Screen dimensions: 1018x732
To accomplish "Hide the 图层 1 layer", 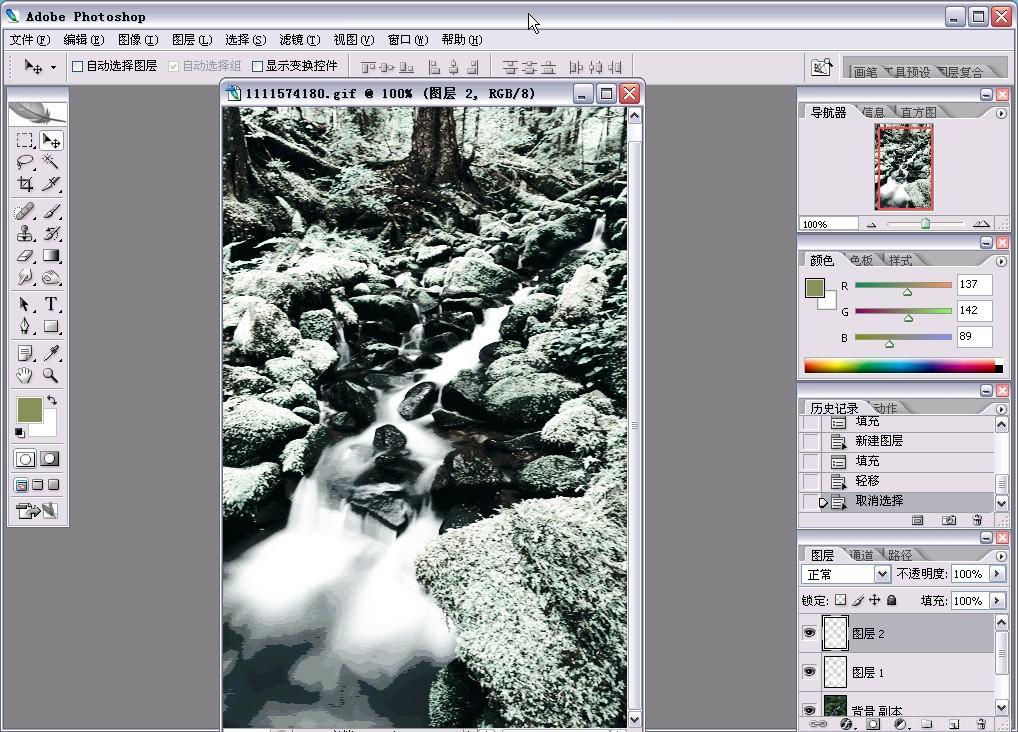I will pyautogui.click(x=809, y=672).
